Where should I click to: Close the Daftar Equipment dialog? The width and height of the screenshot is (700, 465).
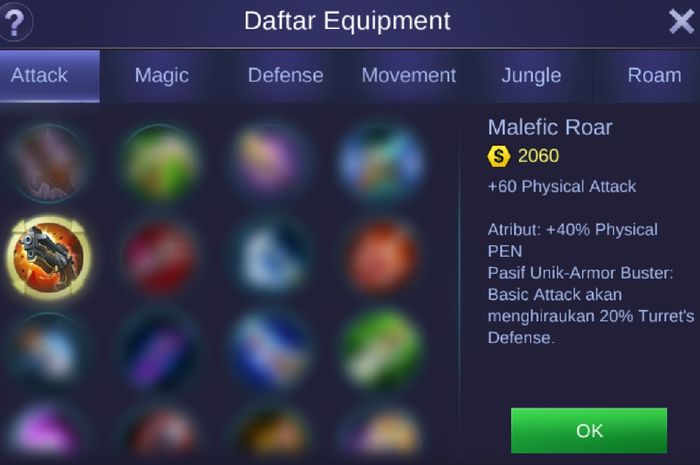681,21
